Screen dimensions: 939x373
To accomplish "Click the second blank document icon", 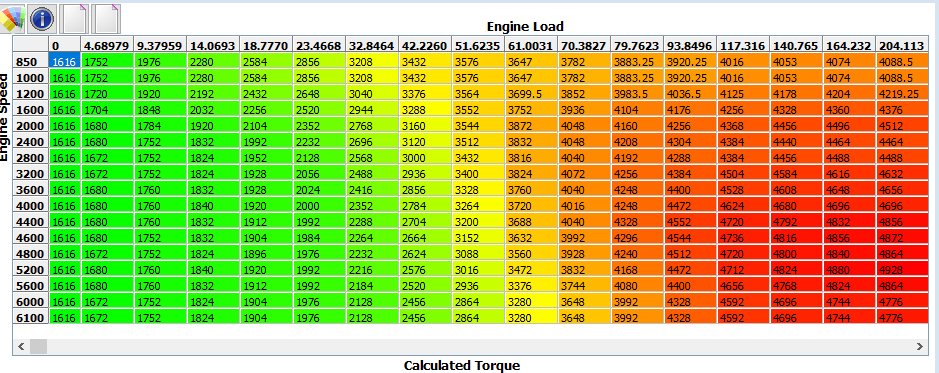I will [x=107, y=19].
